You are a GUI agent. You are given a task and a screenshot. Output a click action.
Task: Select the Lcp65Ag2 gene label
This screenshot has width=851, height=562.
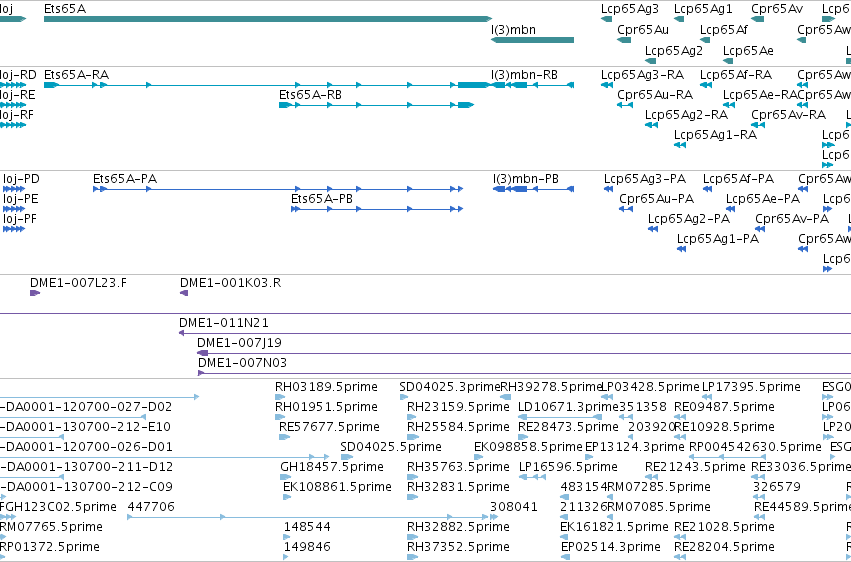674,50
